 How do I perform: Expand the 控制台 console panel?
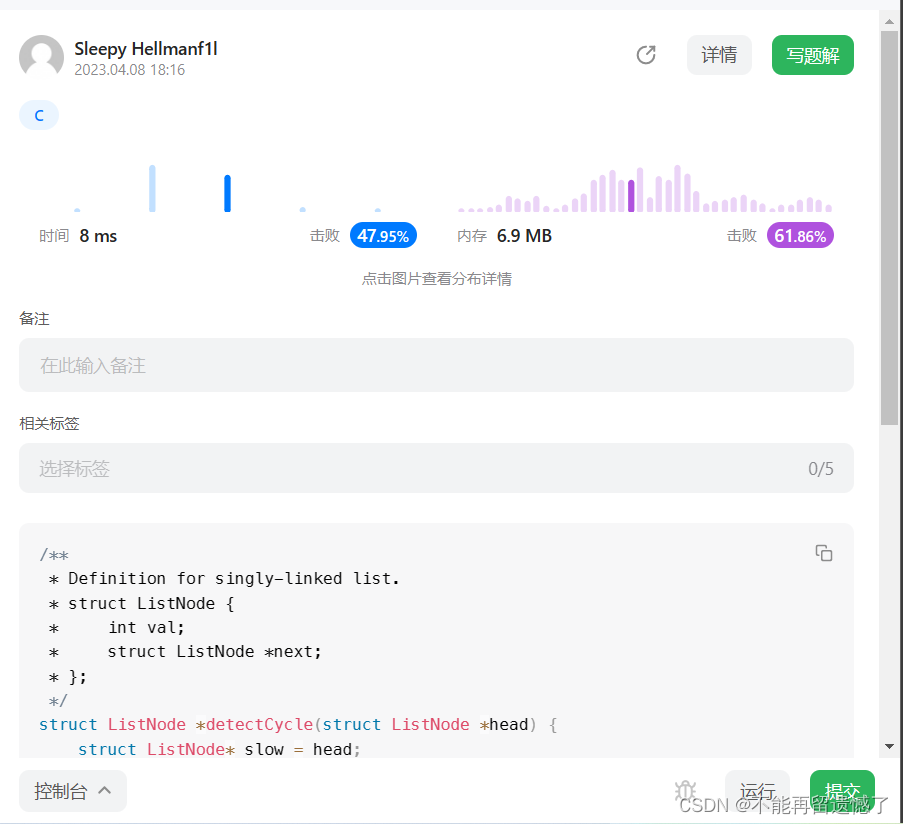[x=73, y=791]
